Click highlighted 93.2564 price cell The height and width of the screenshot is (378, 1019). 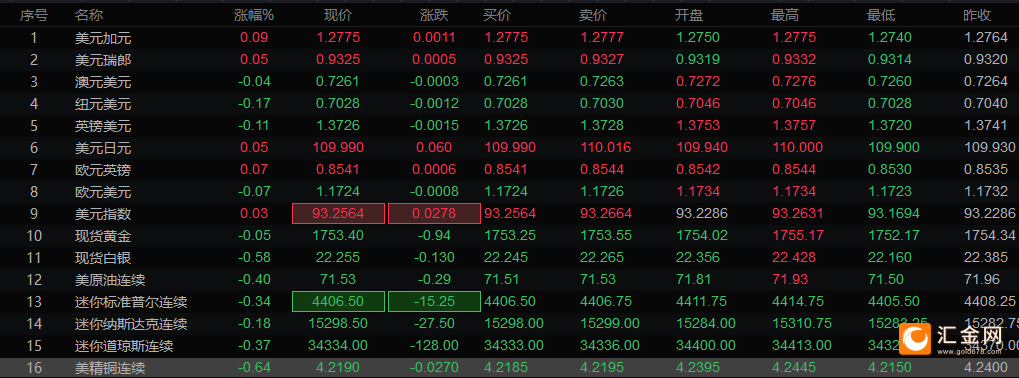point(339,213)
